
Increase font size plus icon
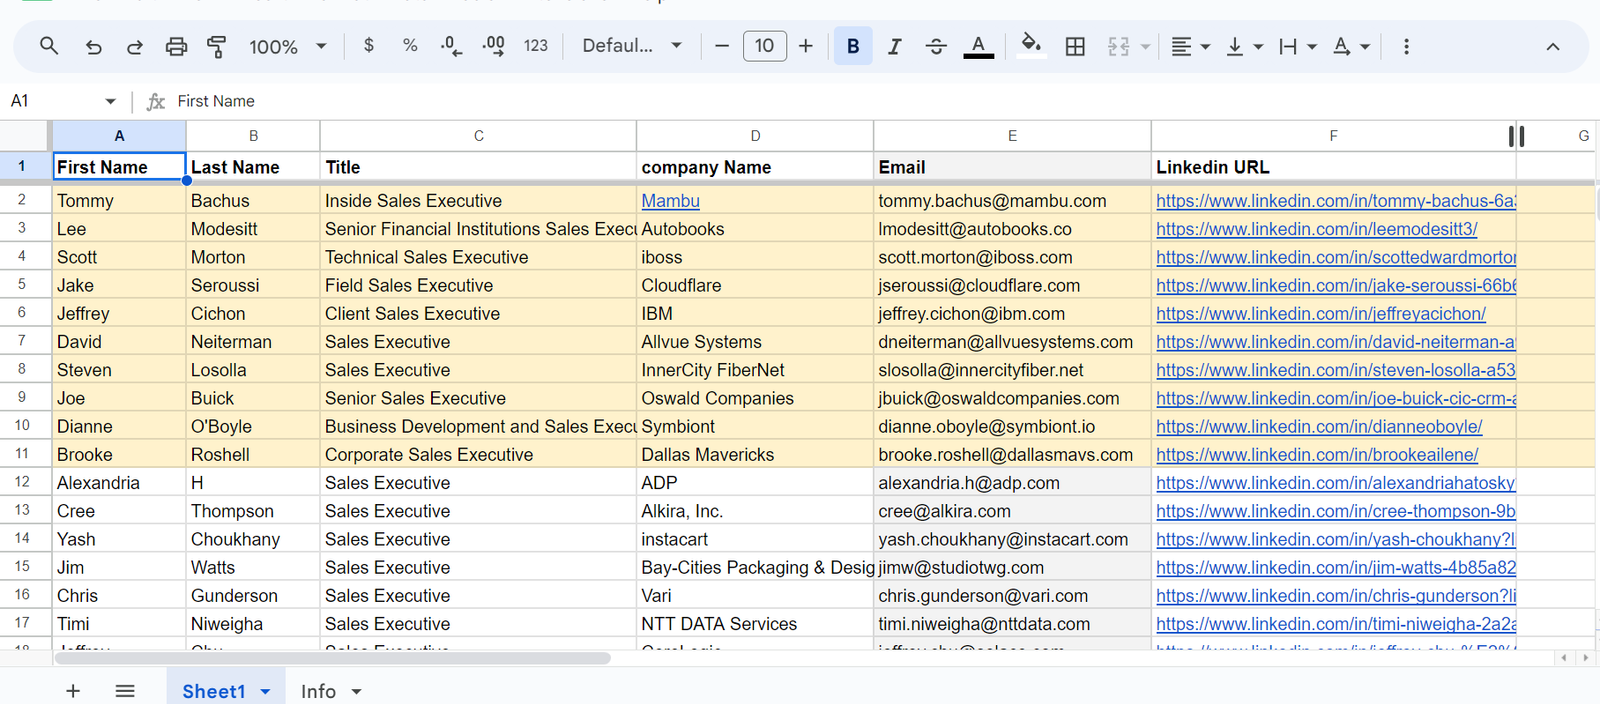click(806, 46)
